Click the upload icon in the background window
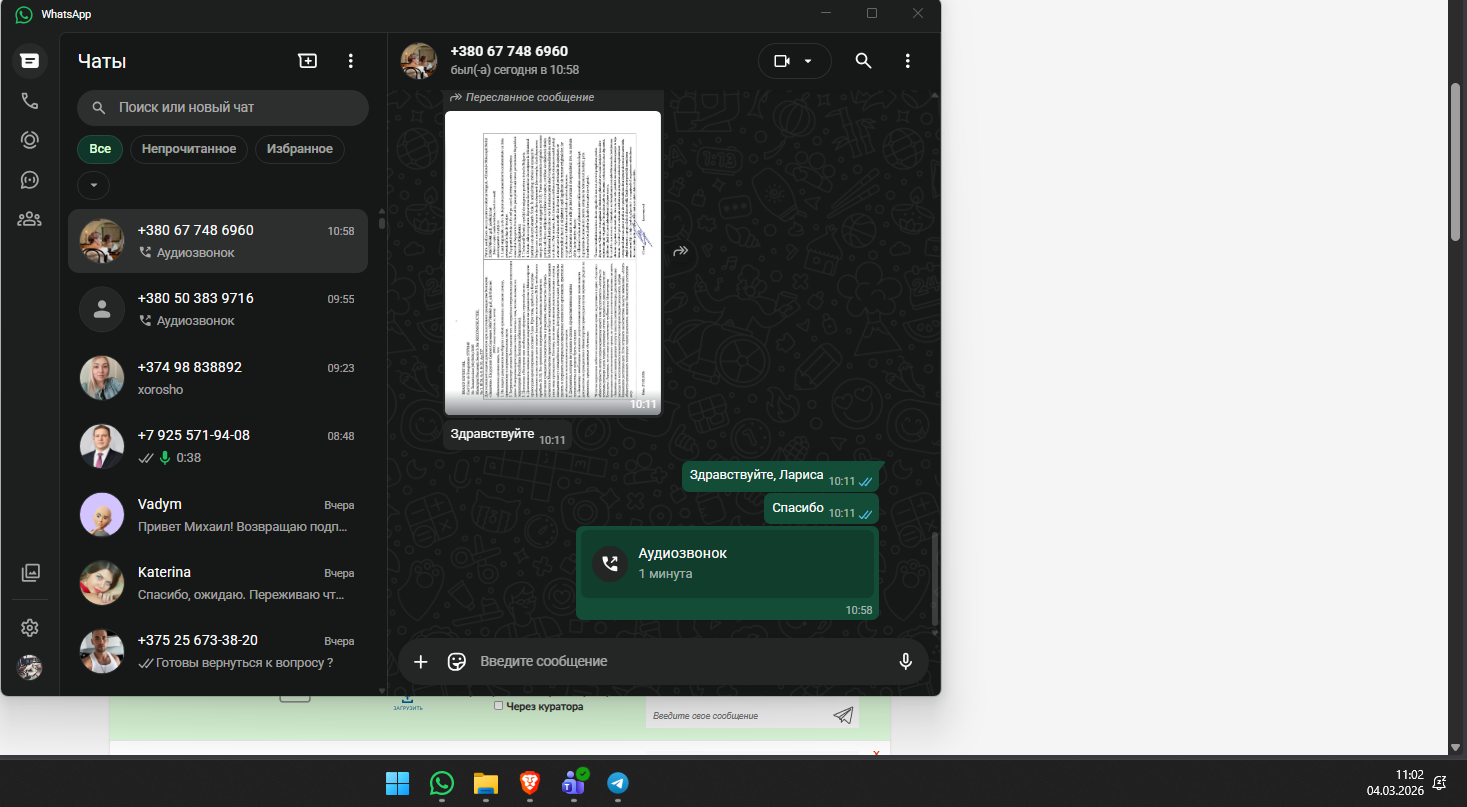Viewport: 1467px width, 807px height. [407, 703]
